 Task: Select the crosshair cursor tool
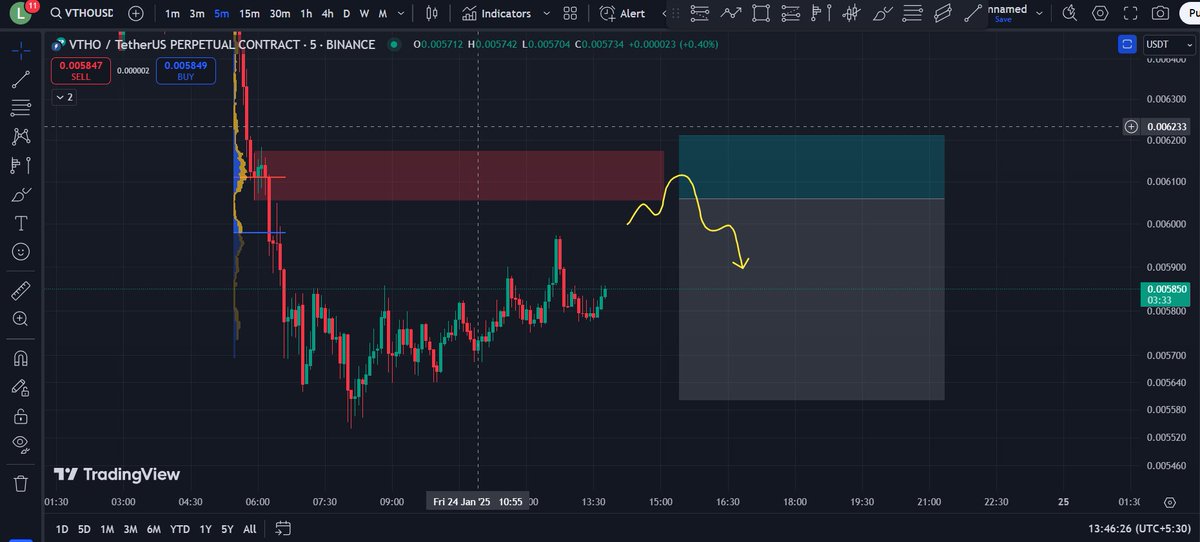pyautogui.click(x=21, y=50)
